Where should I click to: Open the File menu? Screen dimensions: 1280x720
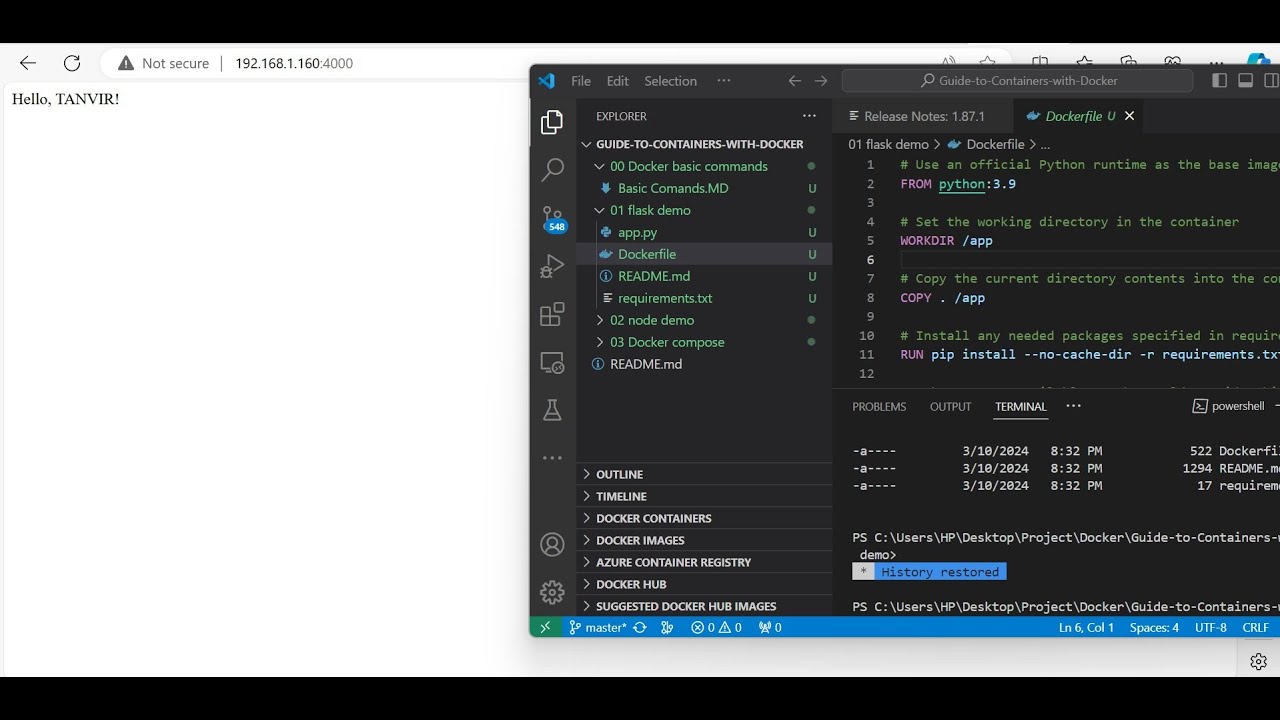pos(581,81)
